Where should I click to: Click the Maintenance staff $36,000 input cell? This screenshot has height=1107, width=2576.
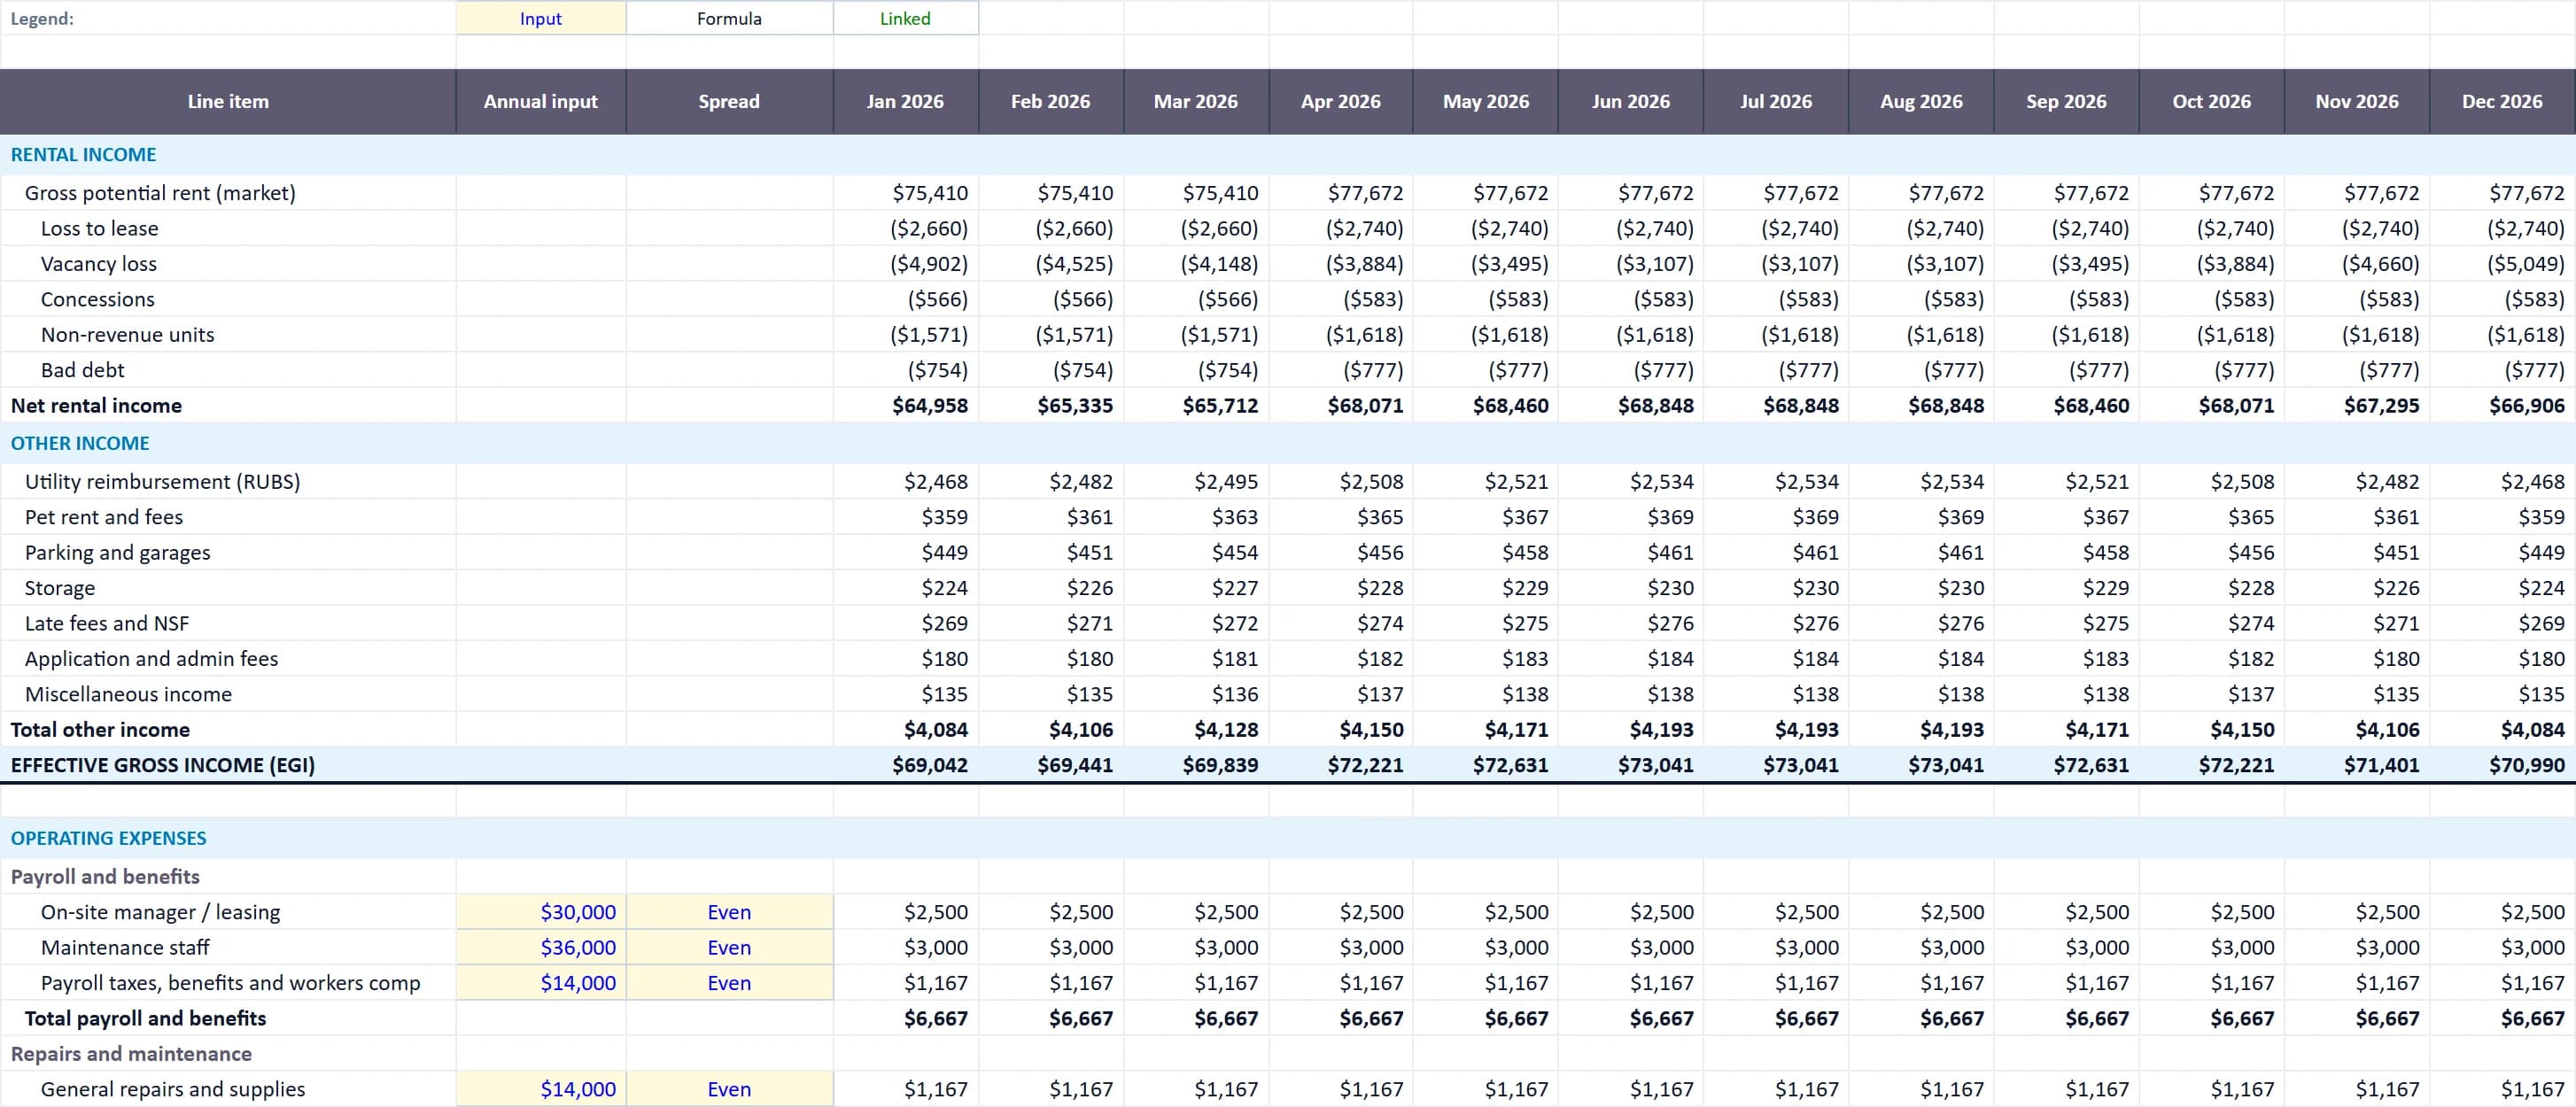click(x=541, y=947)
